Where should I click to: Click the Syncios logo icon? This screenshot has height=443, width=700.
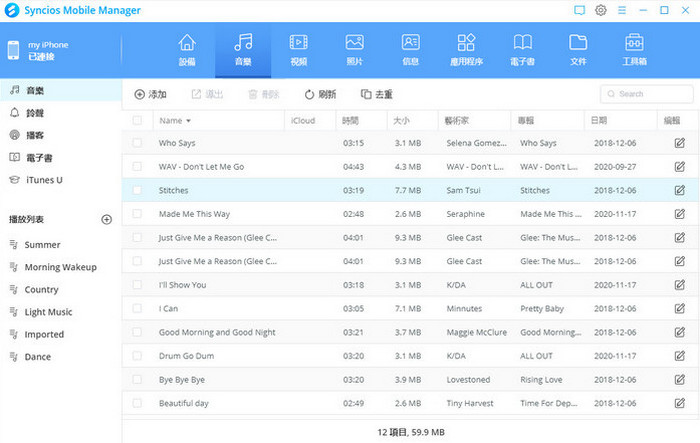pyautogui.click(x=12, y=10)
